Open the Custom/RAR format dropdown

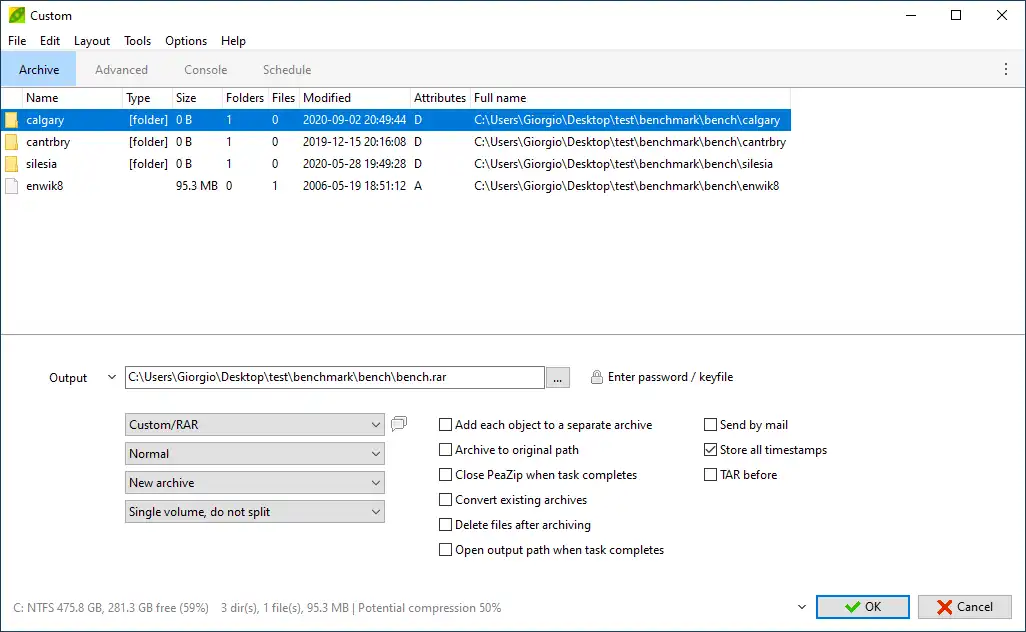255,425
